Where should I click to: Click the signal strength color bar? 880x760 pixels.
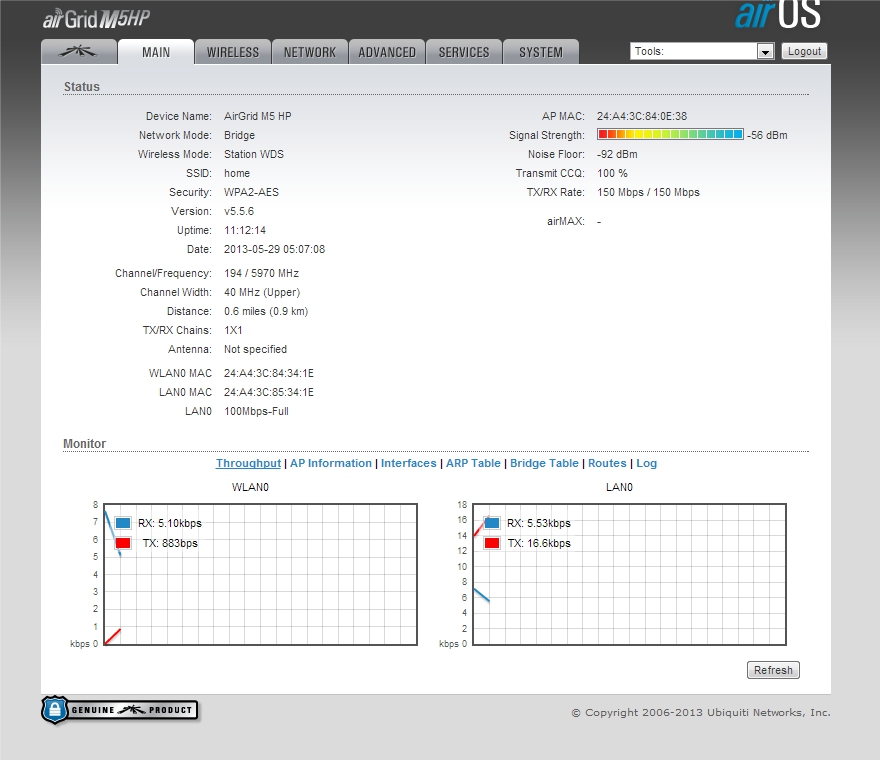670,134
